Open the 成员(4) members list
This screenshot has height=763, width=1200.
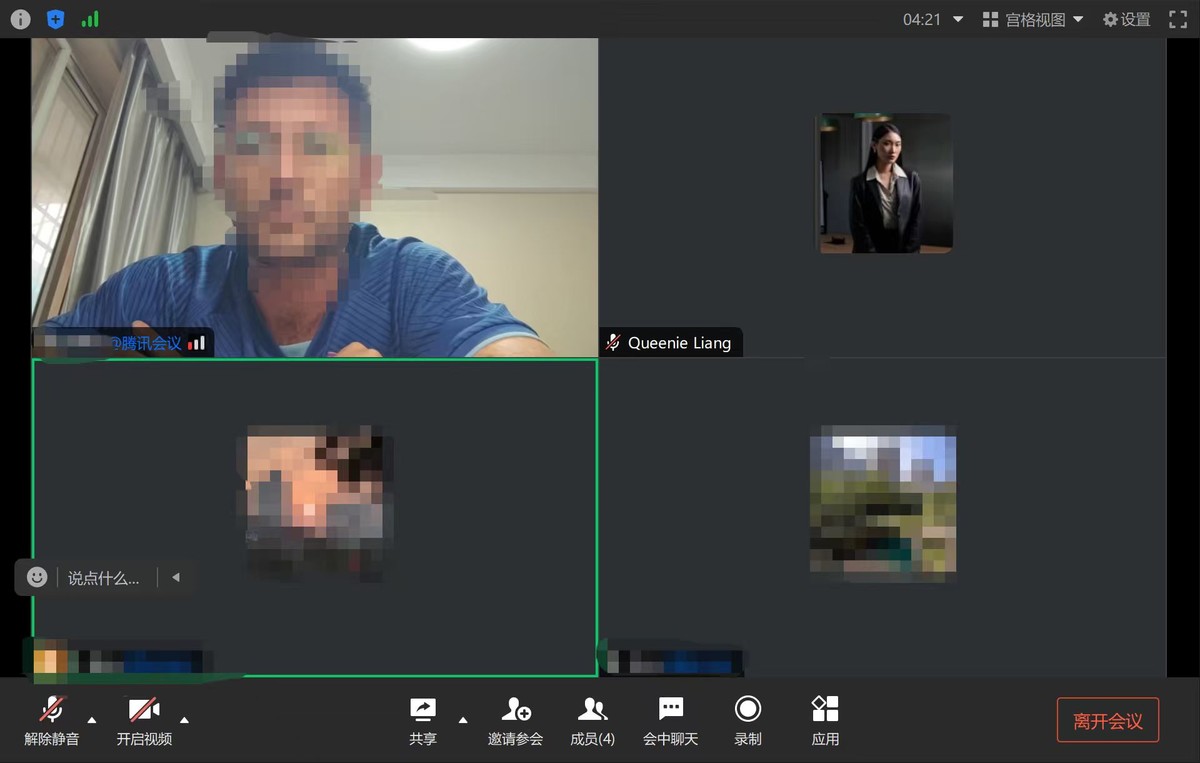coord(592,720)
